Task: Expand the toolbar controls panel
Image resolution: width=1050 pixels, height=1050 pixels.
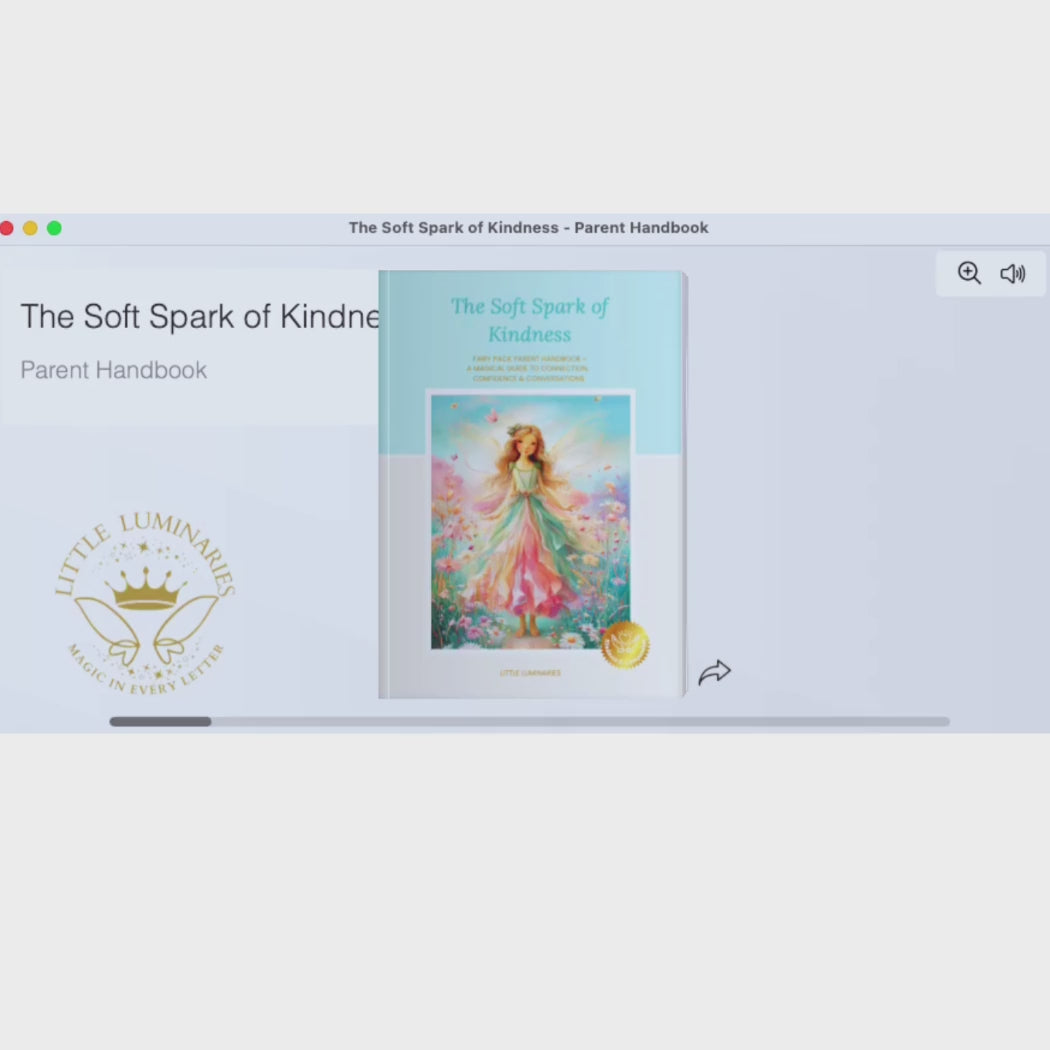Action: 990,273
